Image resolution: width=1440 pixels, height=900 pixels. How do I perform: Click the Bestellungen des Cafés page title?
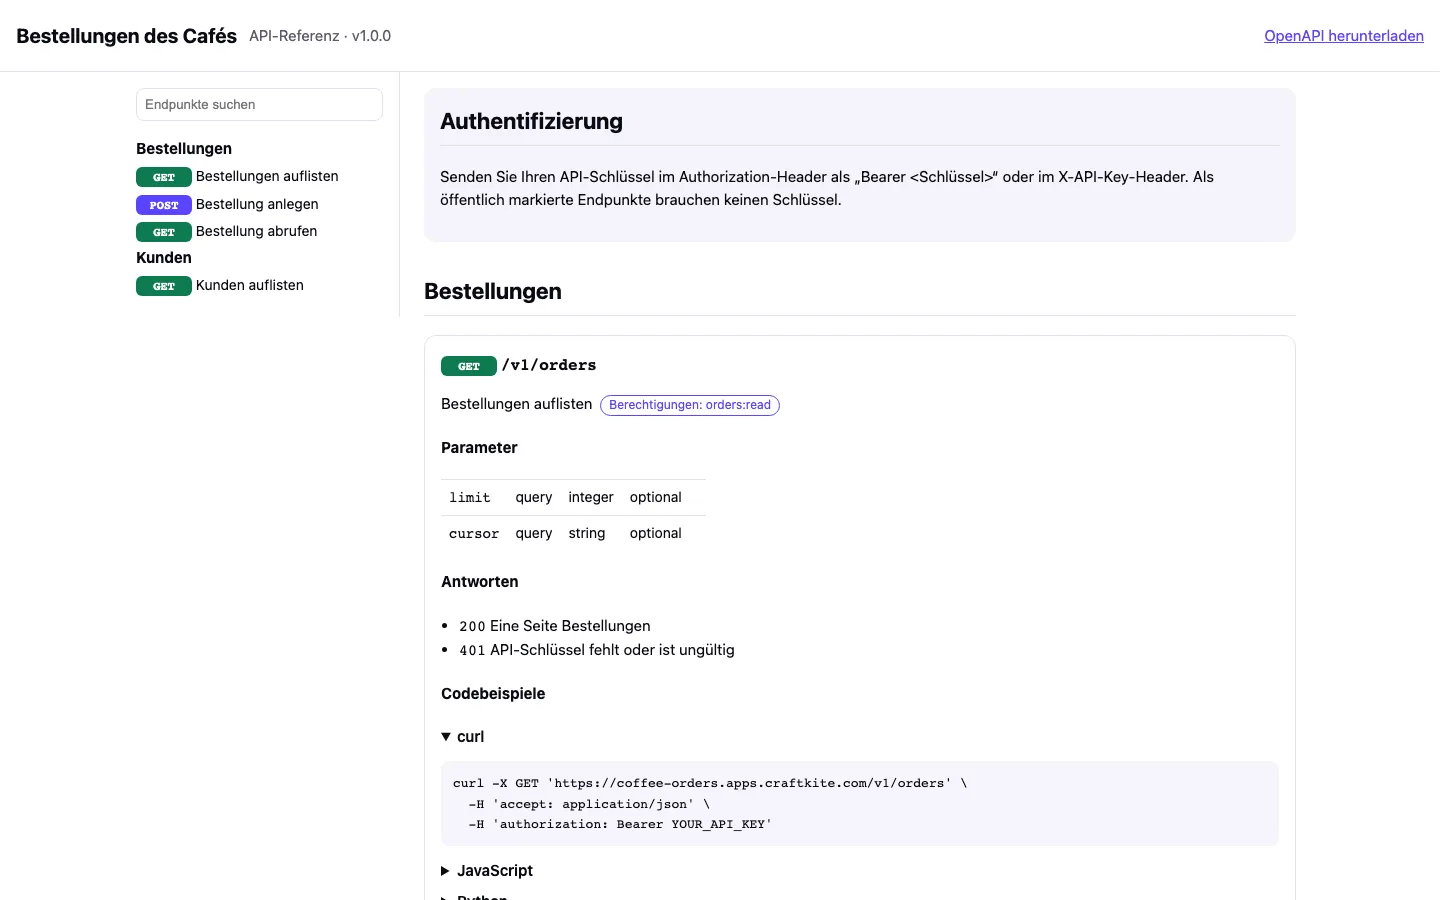pos(127,36)
